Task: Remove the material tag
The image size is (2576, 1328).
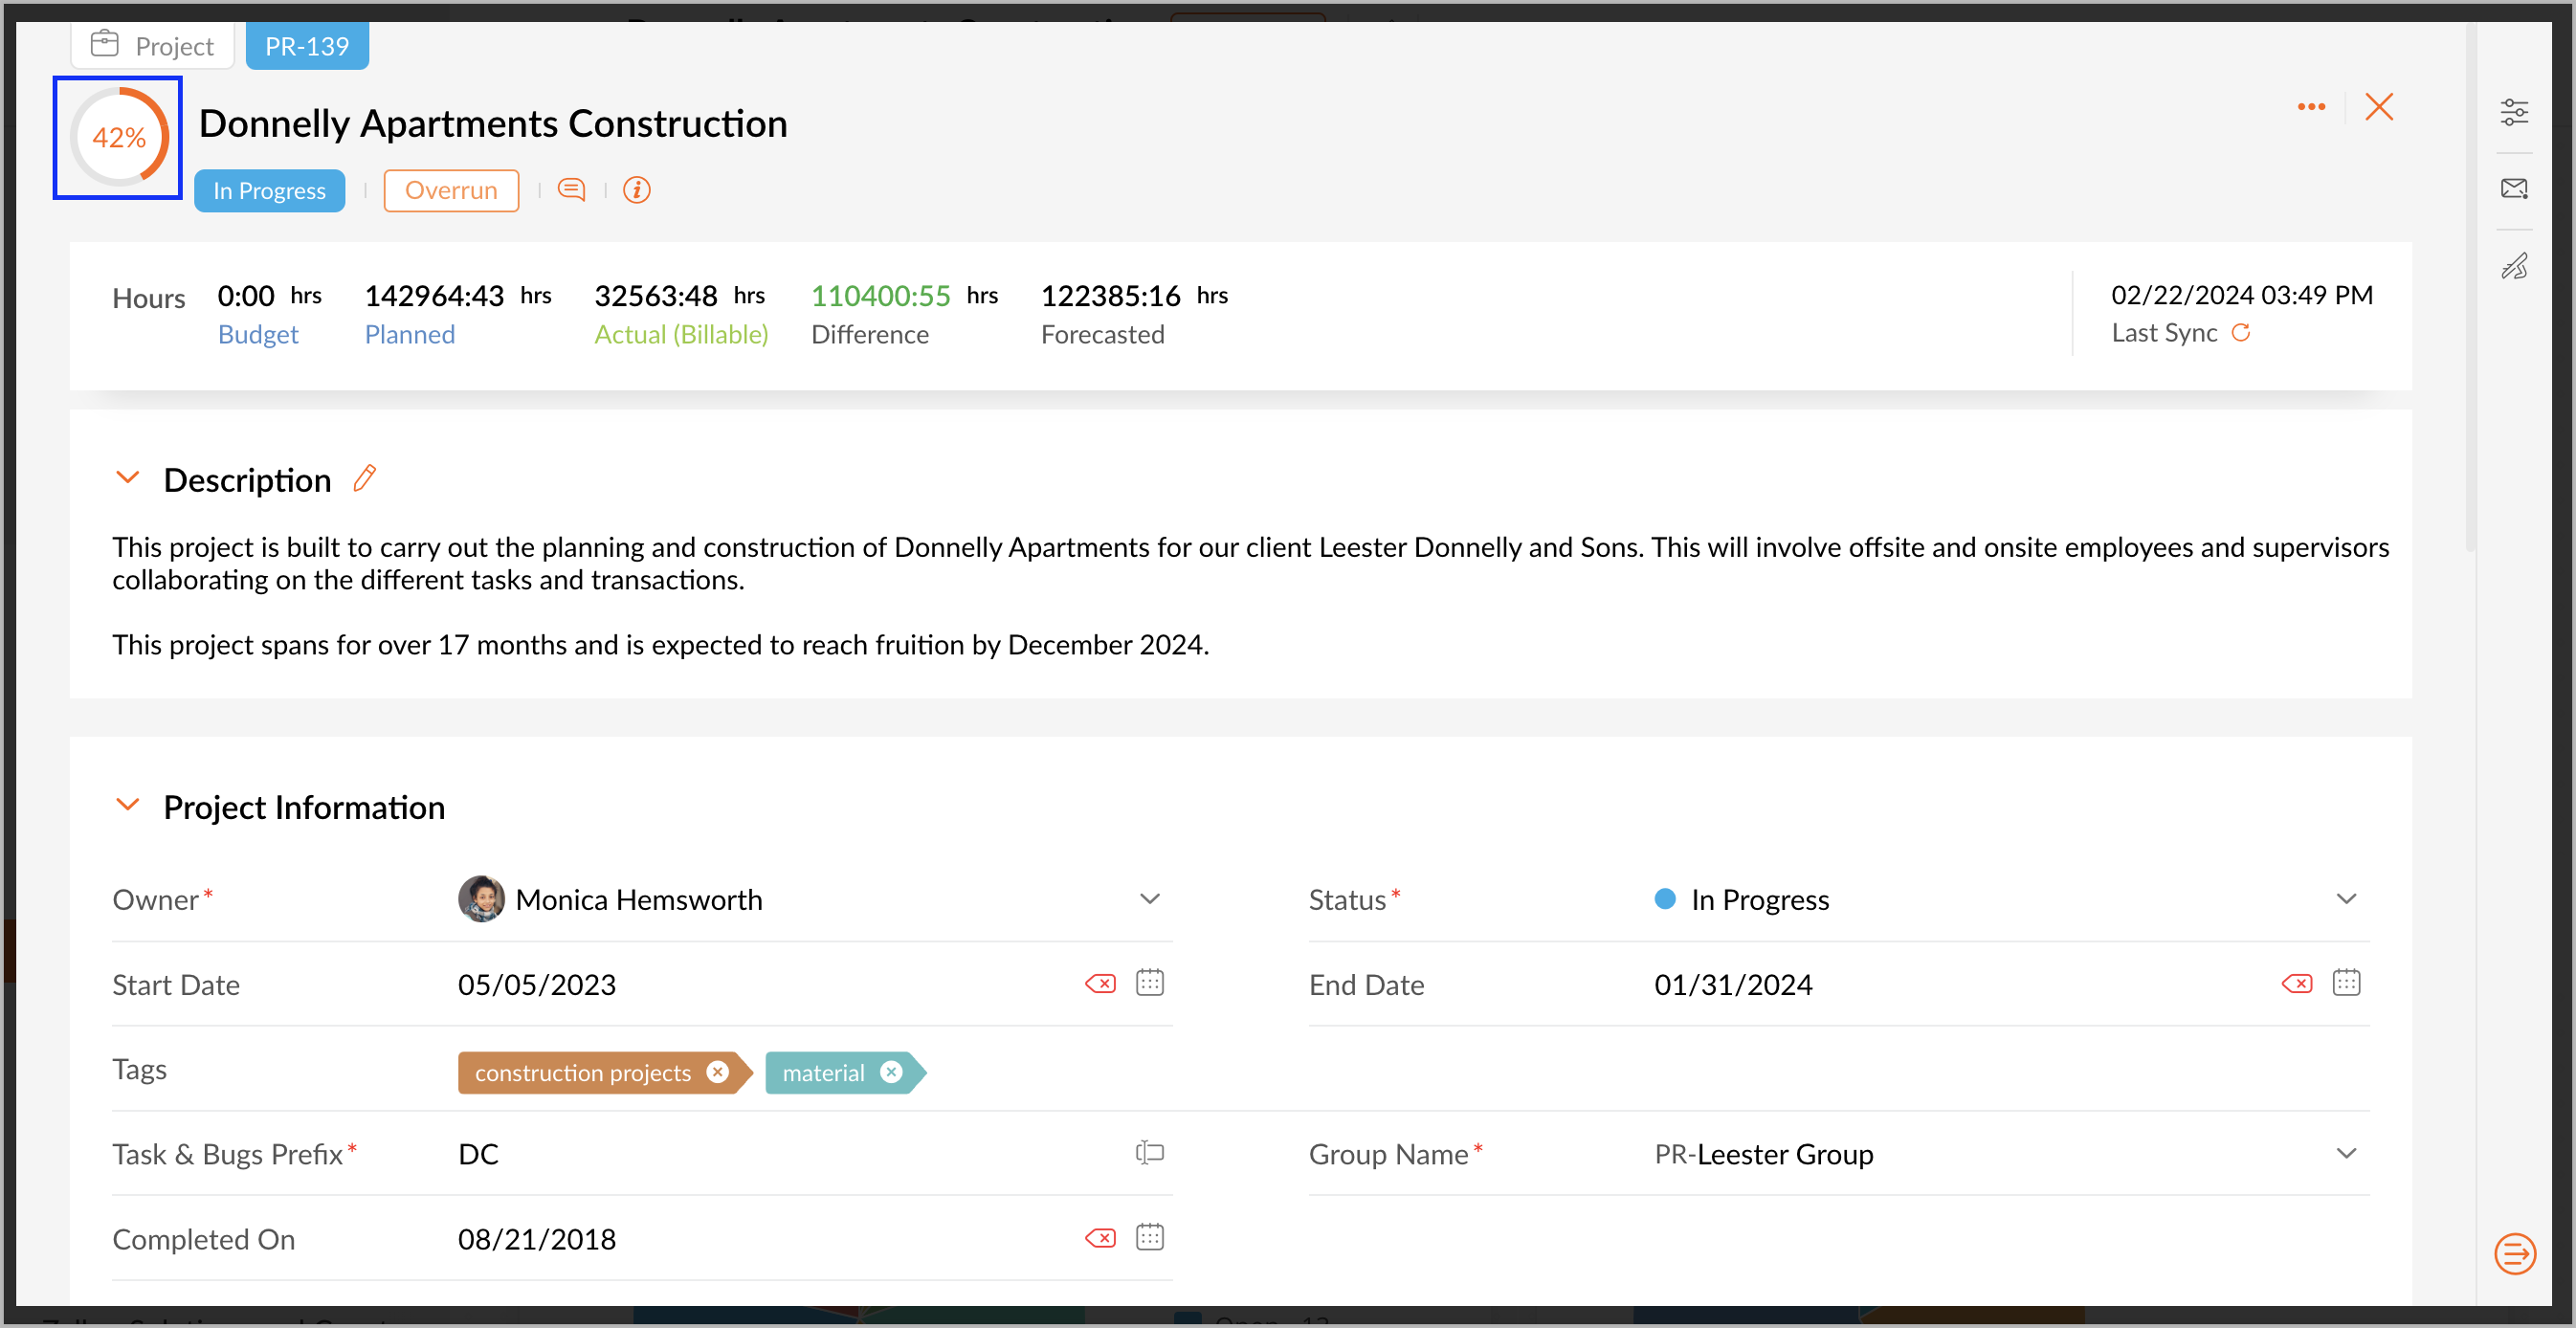Action: coord(891,1072)
